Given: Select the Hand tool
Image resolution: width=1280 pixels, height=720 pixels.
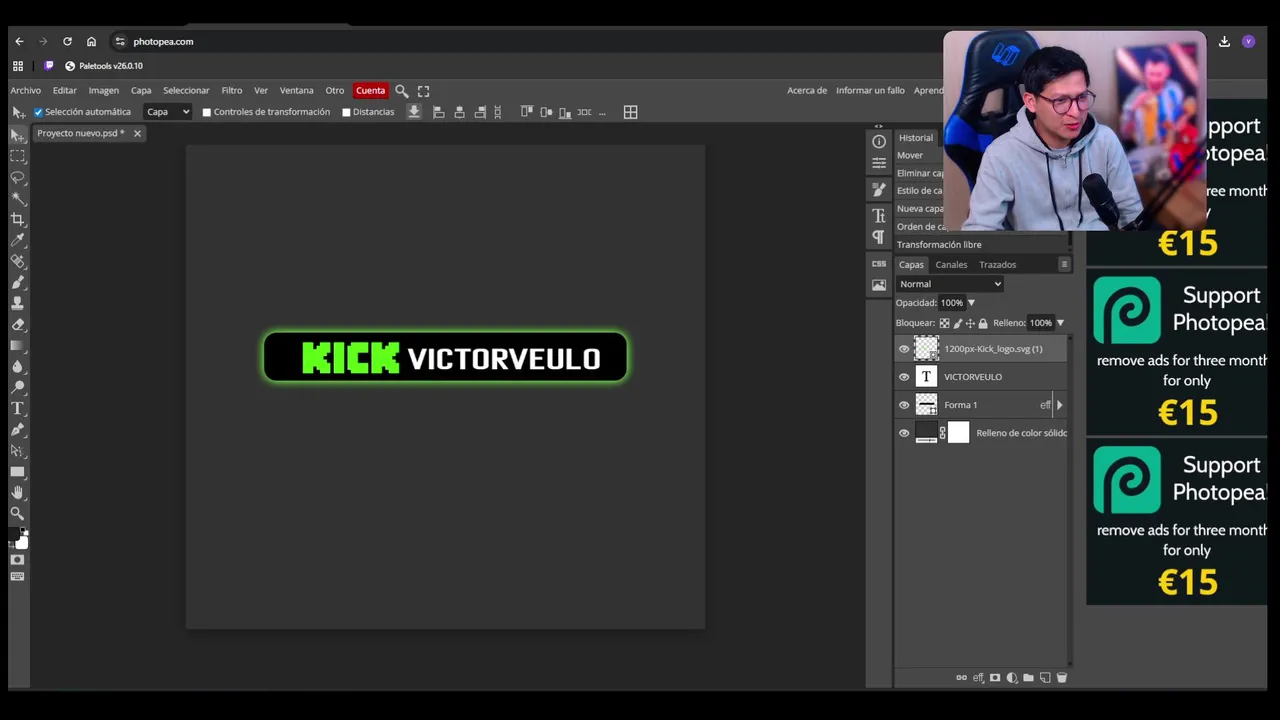Looking at the screenshot, I should pyautogui.click(x=17, y=492).
